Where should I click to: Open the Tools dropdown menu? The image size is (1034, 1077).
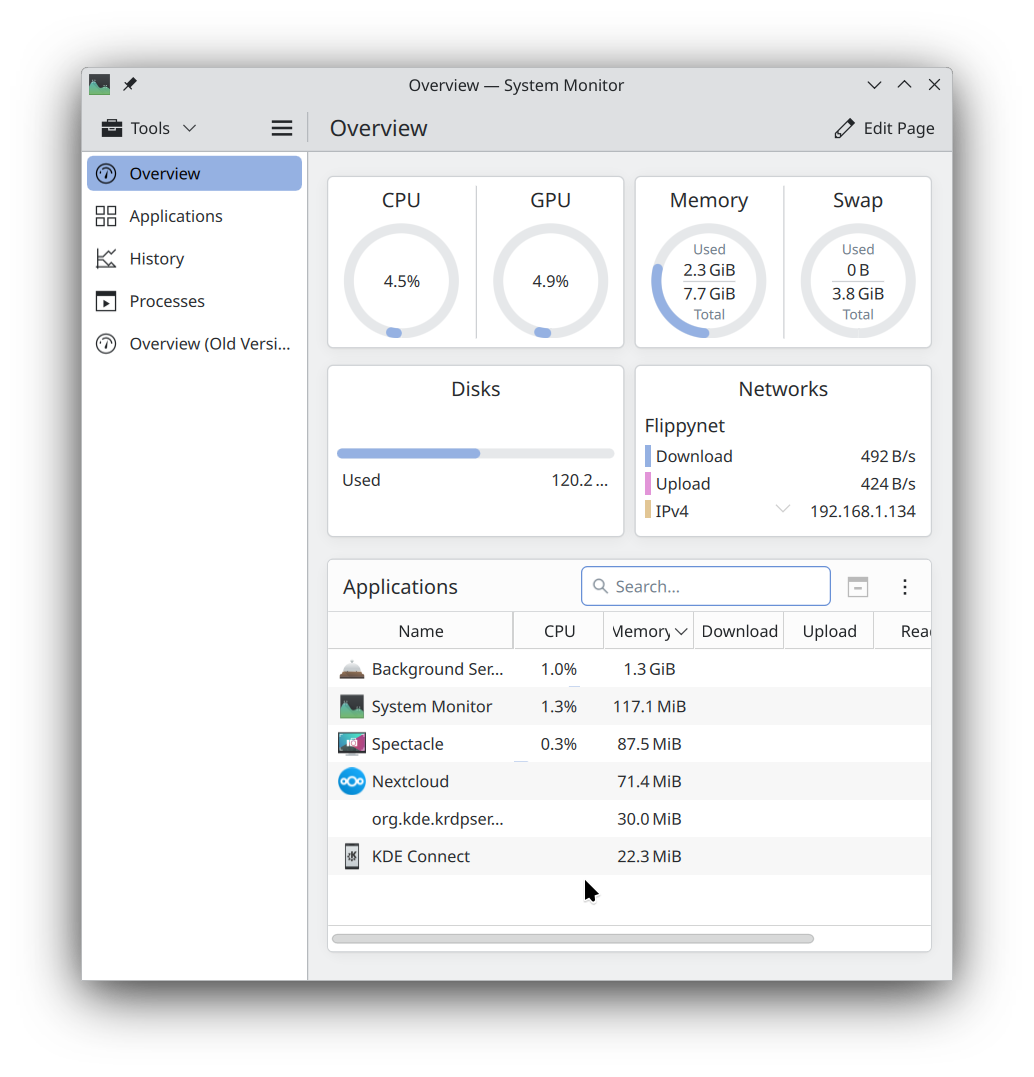pos(149,128)
